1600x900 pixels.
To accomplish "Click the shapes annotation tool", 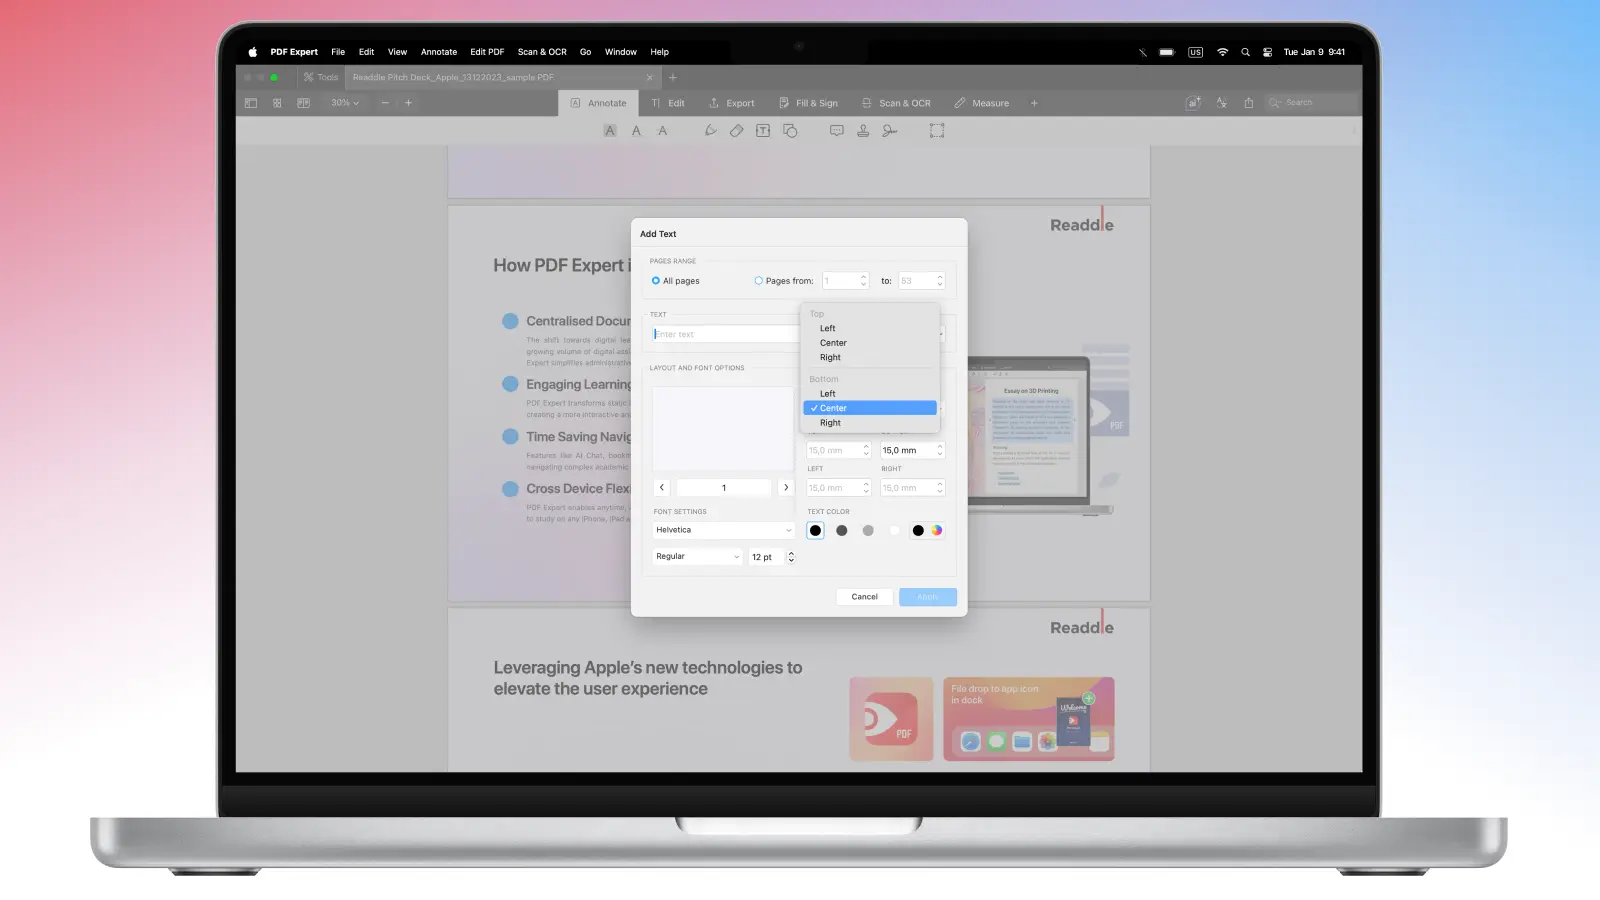I will tap(790, 131).
